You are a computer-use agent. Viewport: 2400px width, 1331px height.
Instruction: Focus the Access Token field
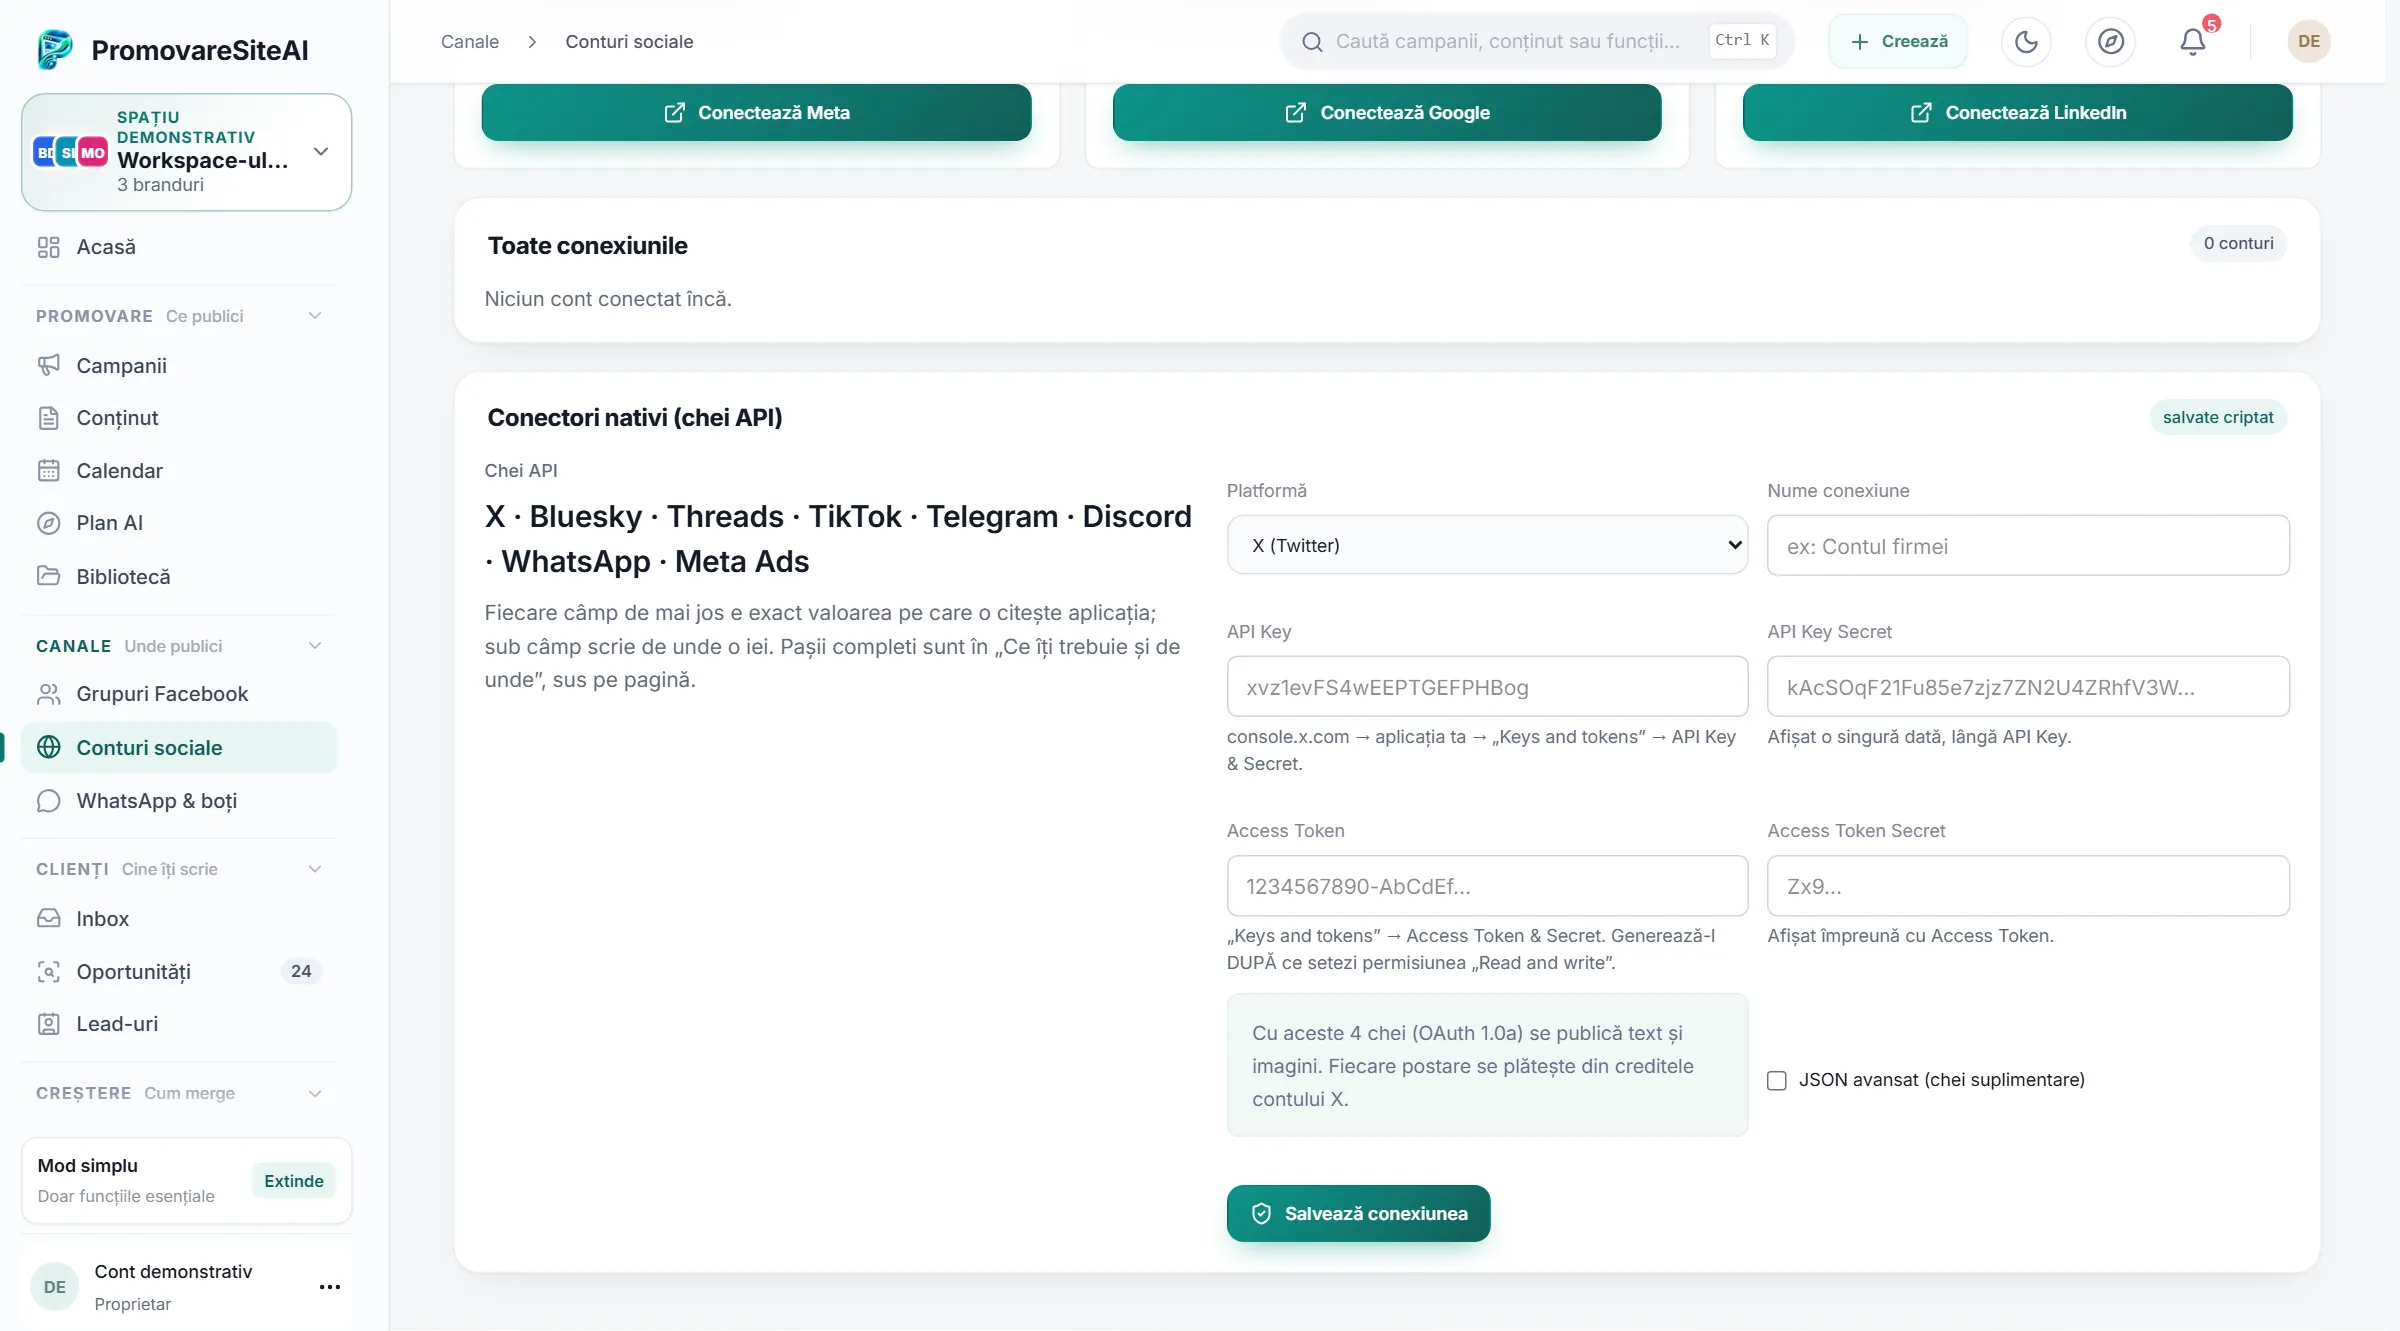[1487, 885]
